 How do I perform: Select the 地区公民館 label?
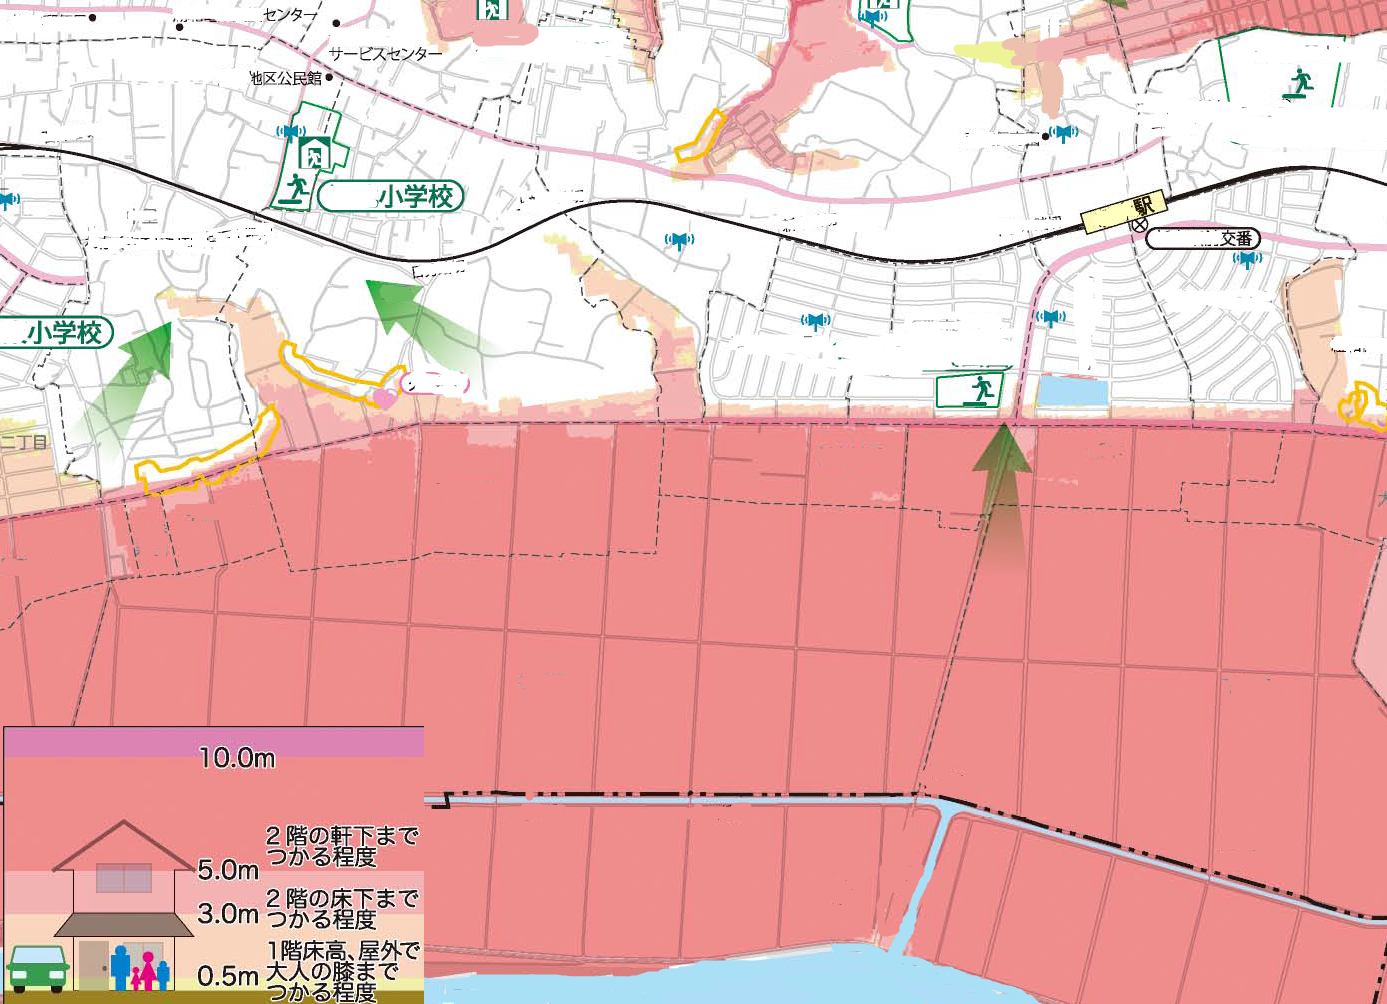point(286,77)
